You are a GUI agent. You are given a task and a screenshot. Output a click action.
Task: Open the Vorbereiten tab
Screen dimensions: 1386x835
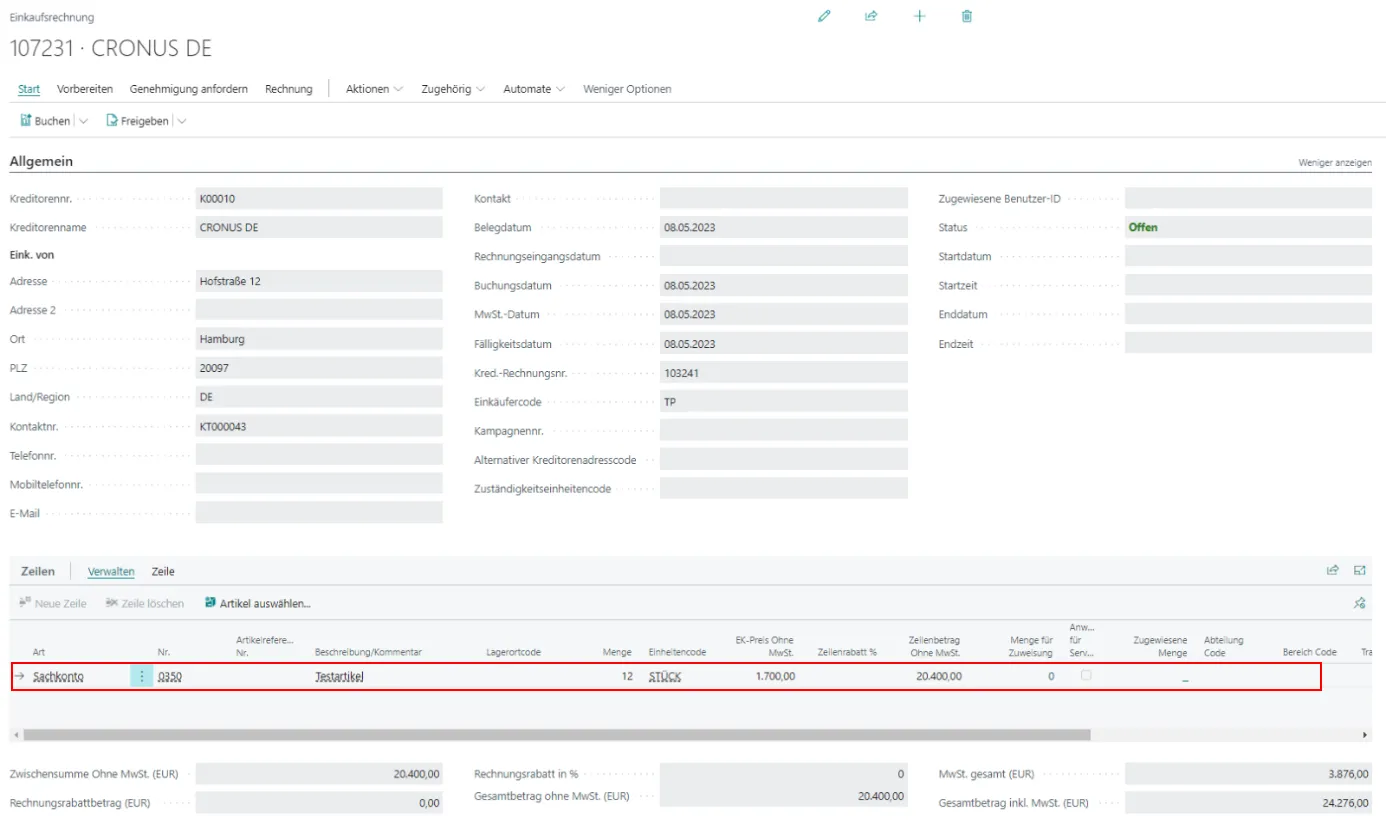click(x=85, y=89)
